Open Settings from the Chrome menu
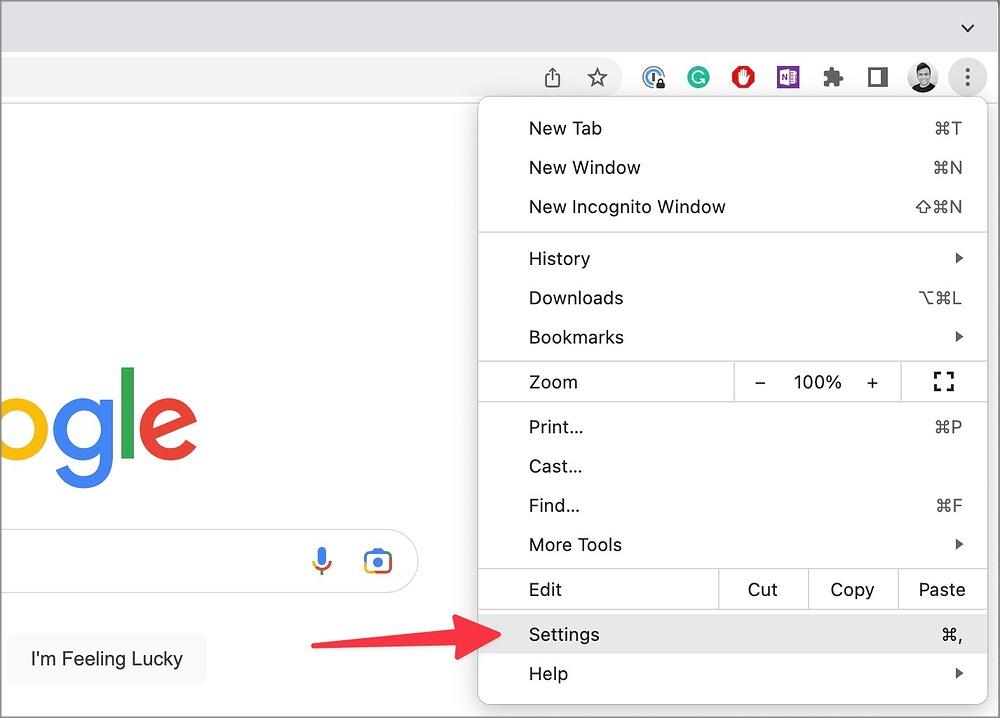This screenshot has width=1000, height=718. [x=732, y=634]
